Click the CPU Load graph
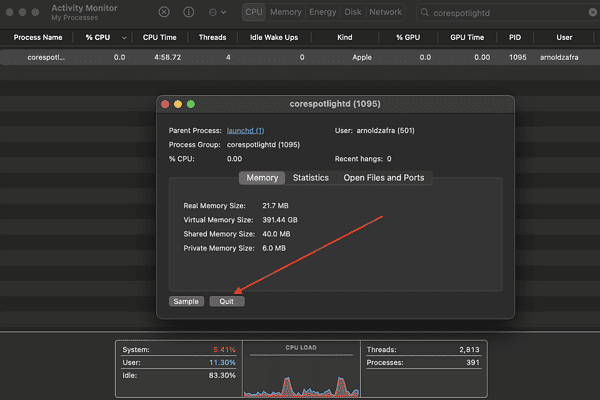The image size is (600, 400). (x=301, y=369)
